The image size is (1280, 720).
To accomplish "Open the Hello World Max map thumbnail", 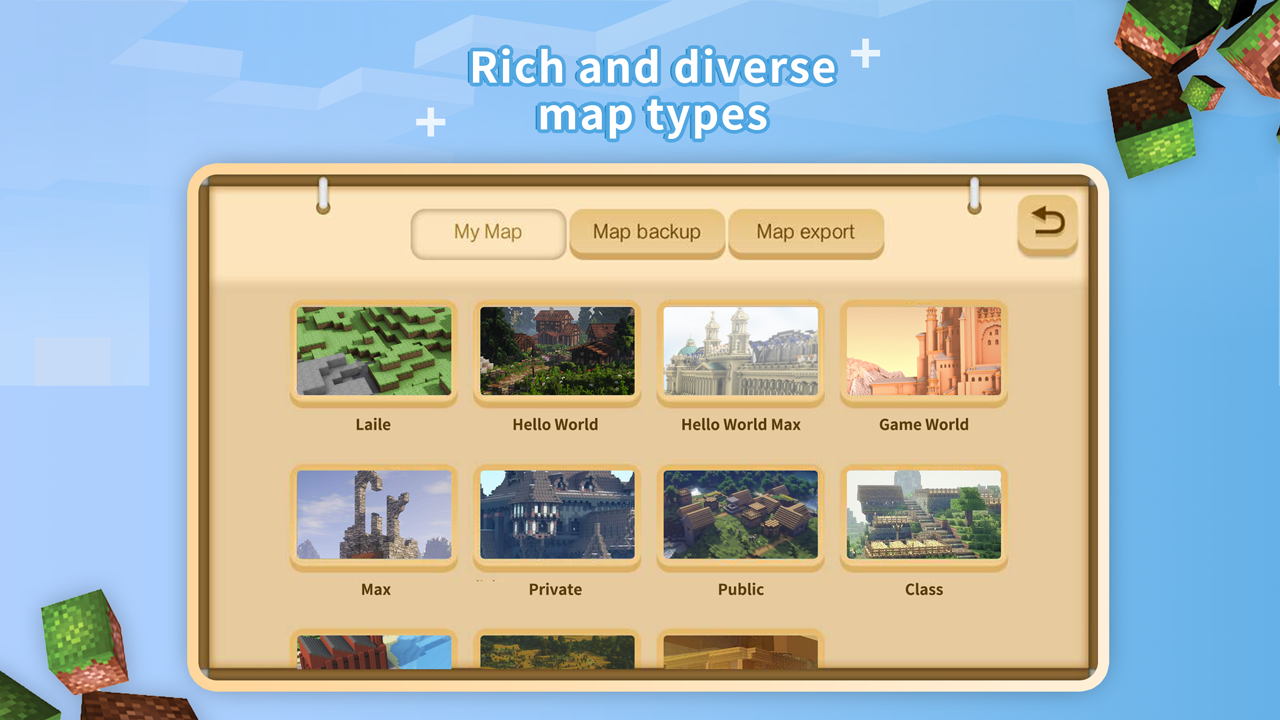I will point(741,351).
